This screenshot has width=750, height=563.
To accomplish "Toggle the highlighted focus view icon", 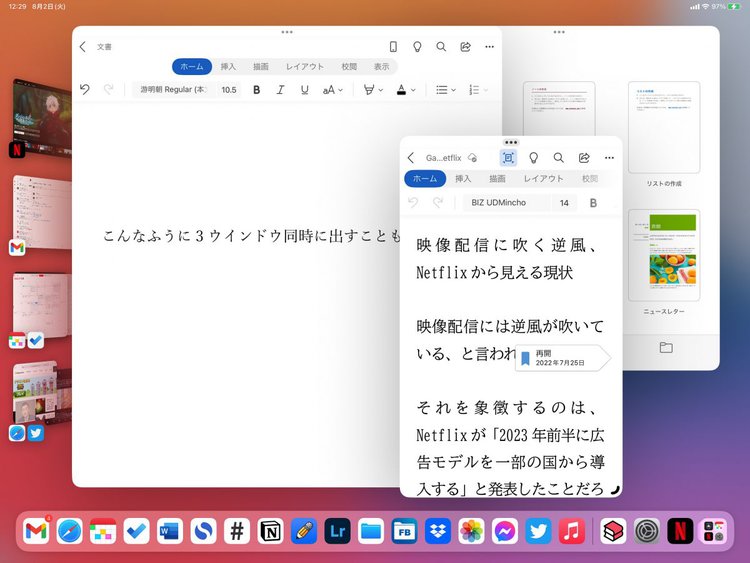I will (x=508, y=158).
